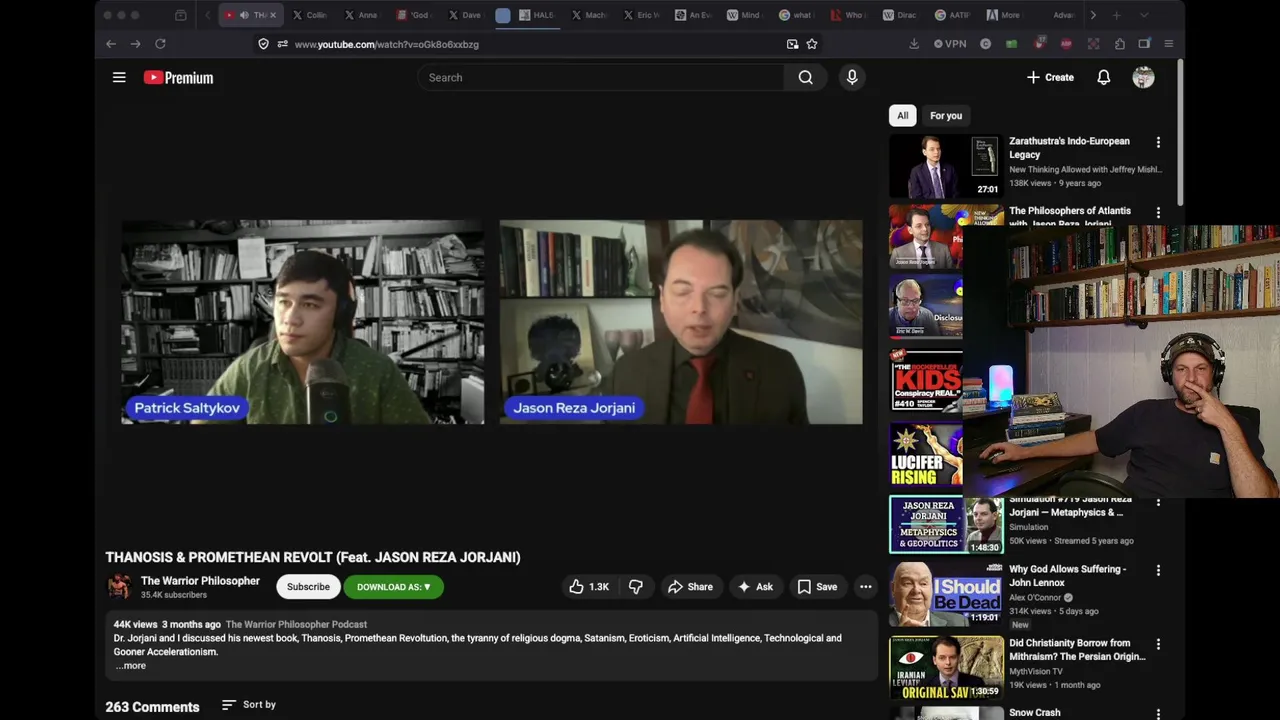Subscribe to The Warrior Philosopher

[x=308, y=587]
